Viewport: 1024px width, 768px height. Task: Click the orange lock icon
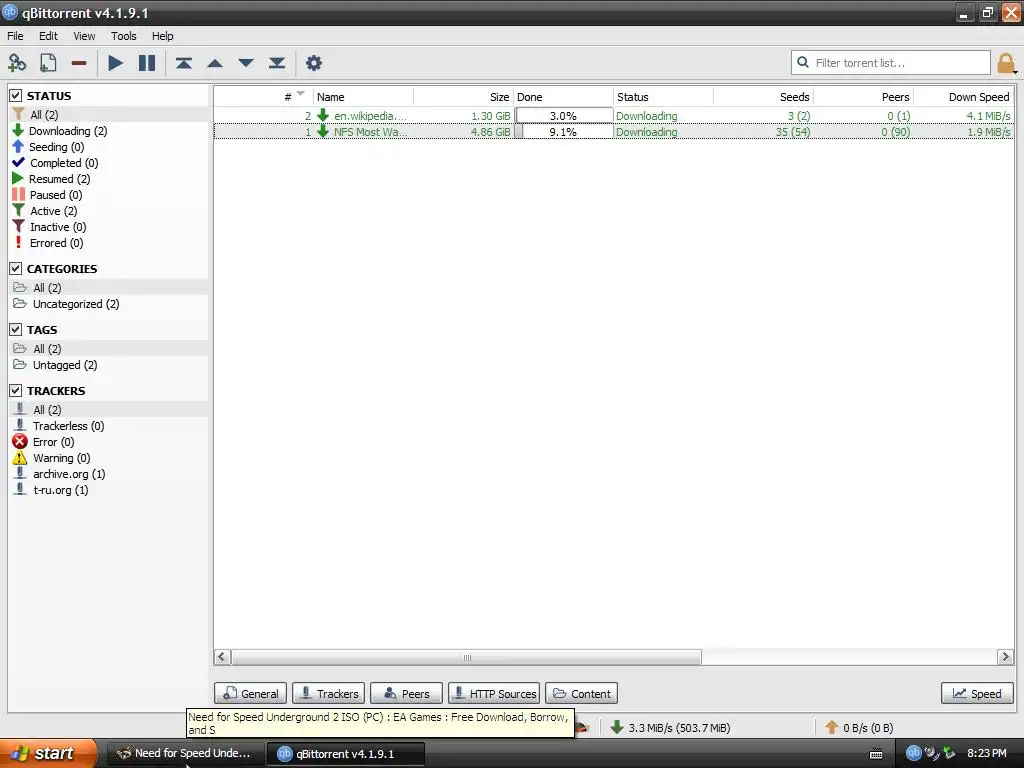pos(1006,63)
